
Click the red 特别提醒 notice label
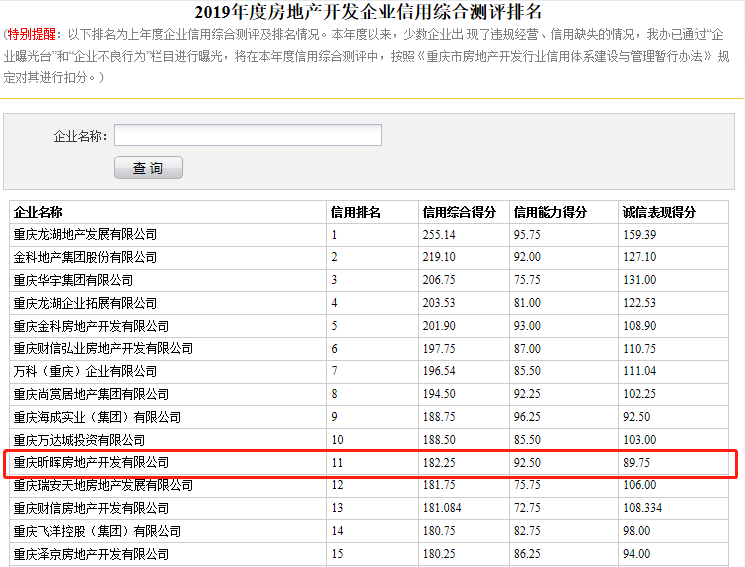click(x=31, y=34)
